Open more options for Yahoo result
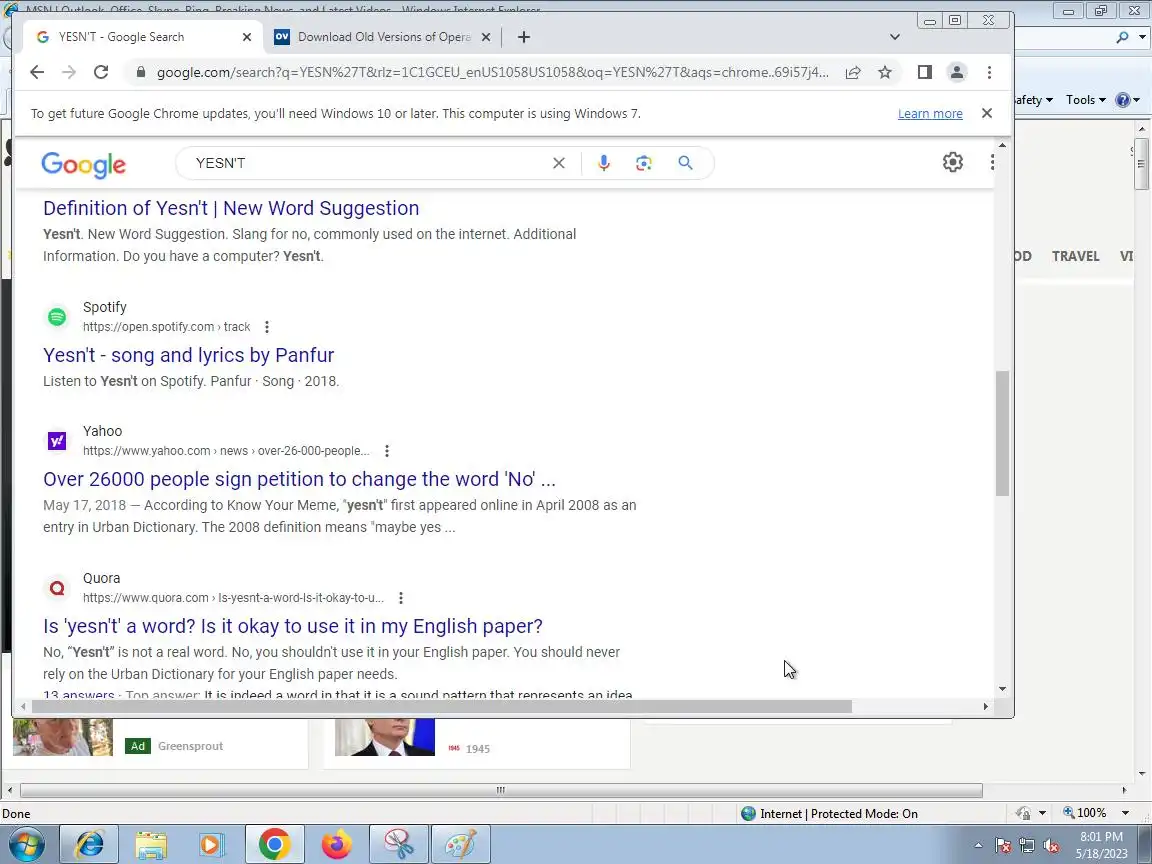Image resolution: width=1152 pixels, height=864 pixels. click(386, 451)
